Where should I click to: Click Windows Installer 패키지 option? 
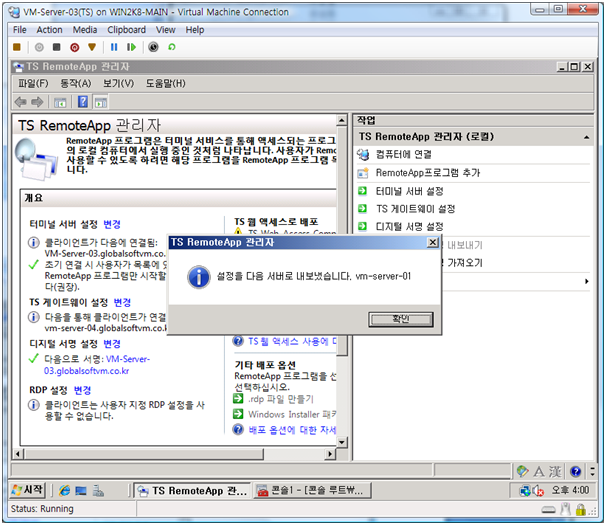click(x=292, y=414)
